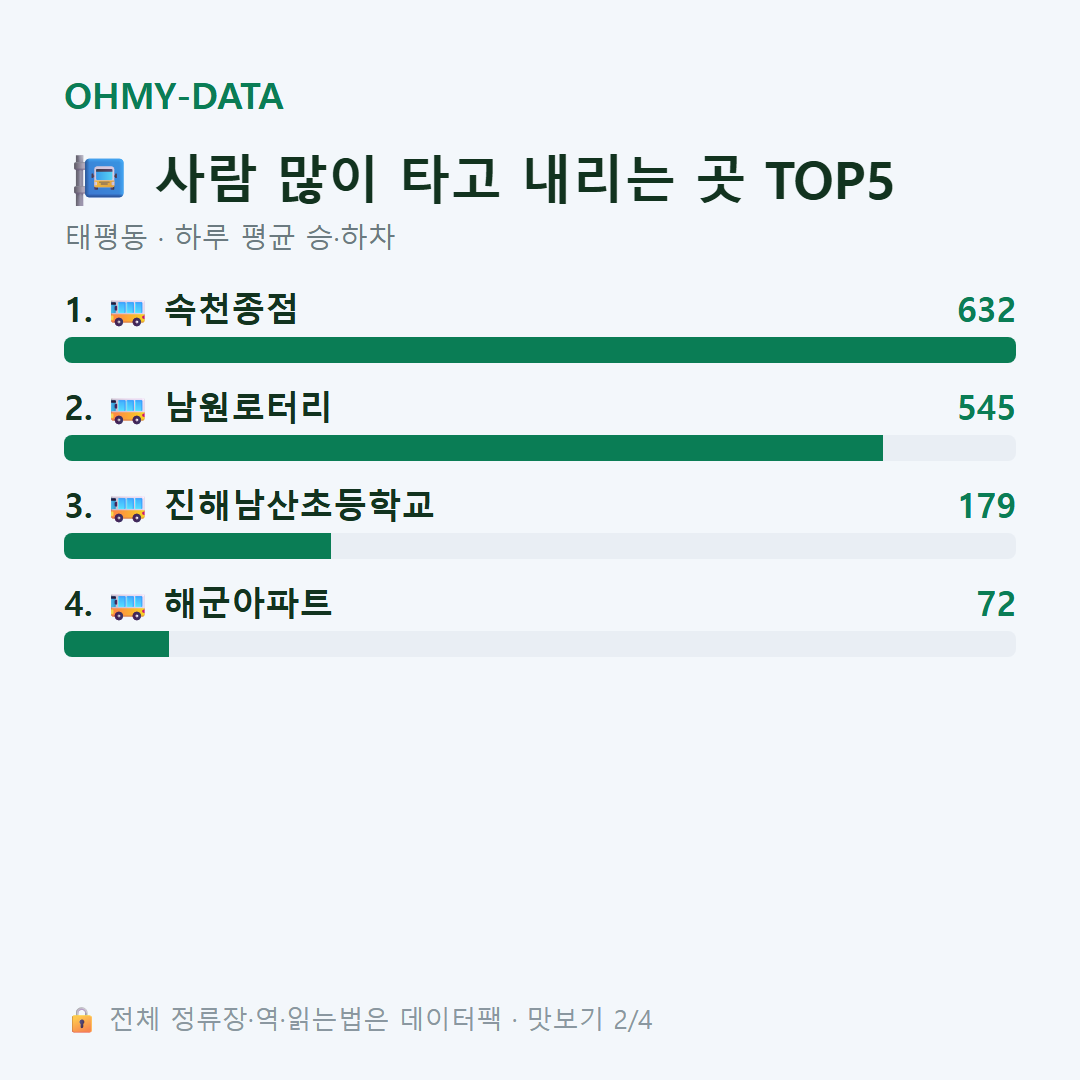Image resolution: width=1080 pixels, height=1080 pixels.
Task: Select the 해군아파트 stop name
Action: click(248, 603)
